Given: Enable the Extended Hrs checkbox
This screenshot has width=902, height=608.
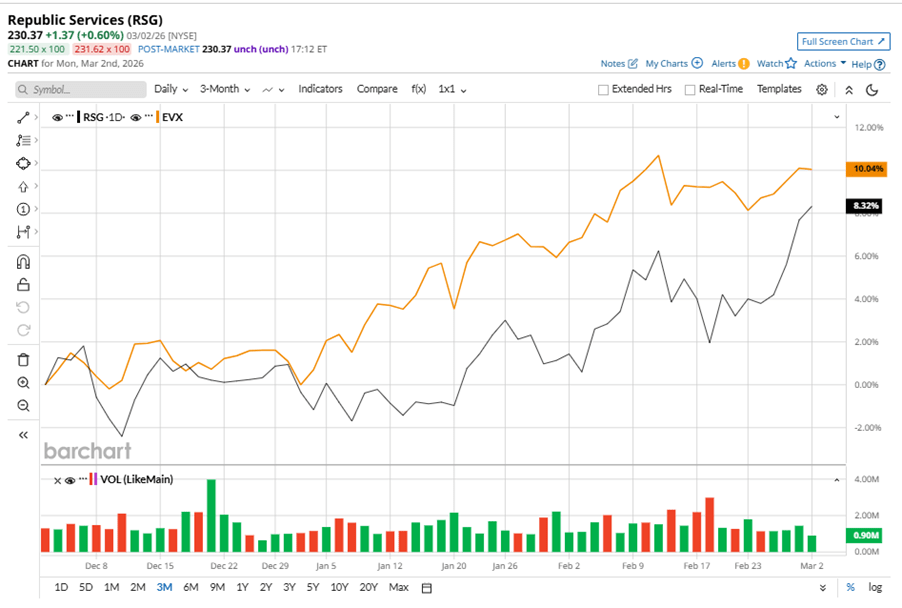Looking at the screenshot, I should coord(603,89).
